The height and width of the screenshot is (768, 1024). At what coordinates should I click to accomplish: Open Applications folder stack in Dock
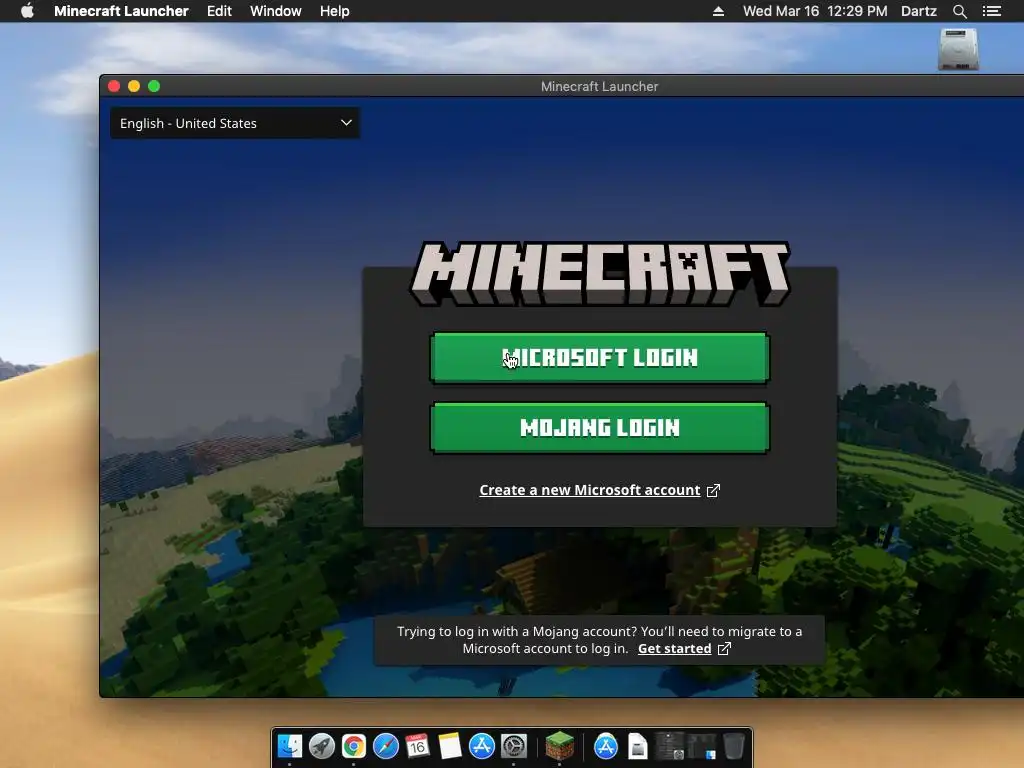pos(605,746)
